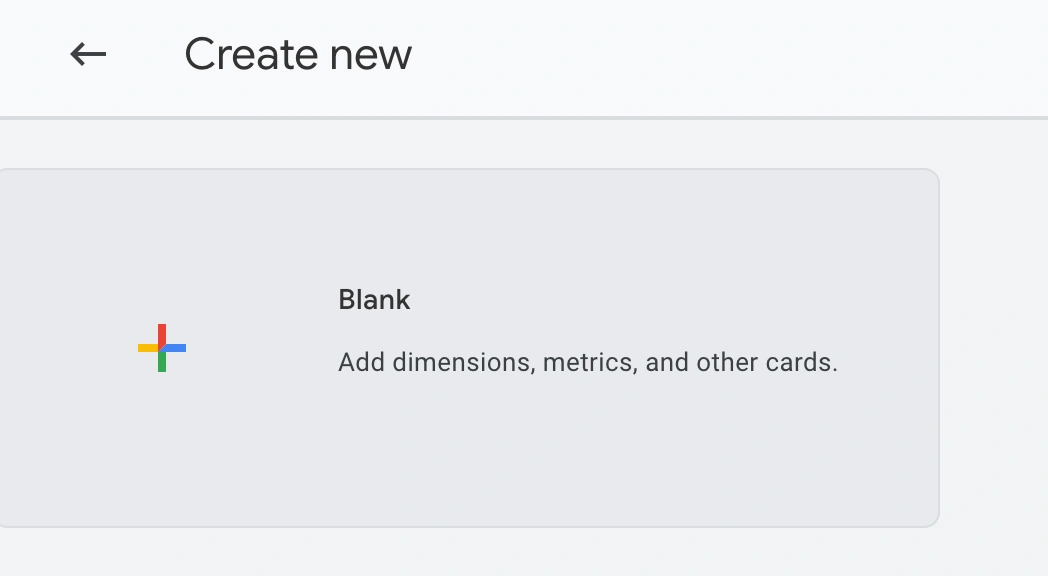
Task: Click the 'Blank' card title
Action: coord(374,300)
